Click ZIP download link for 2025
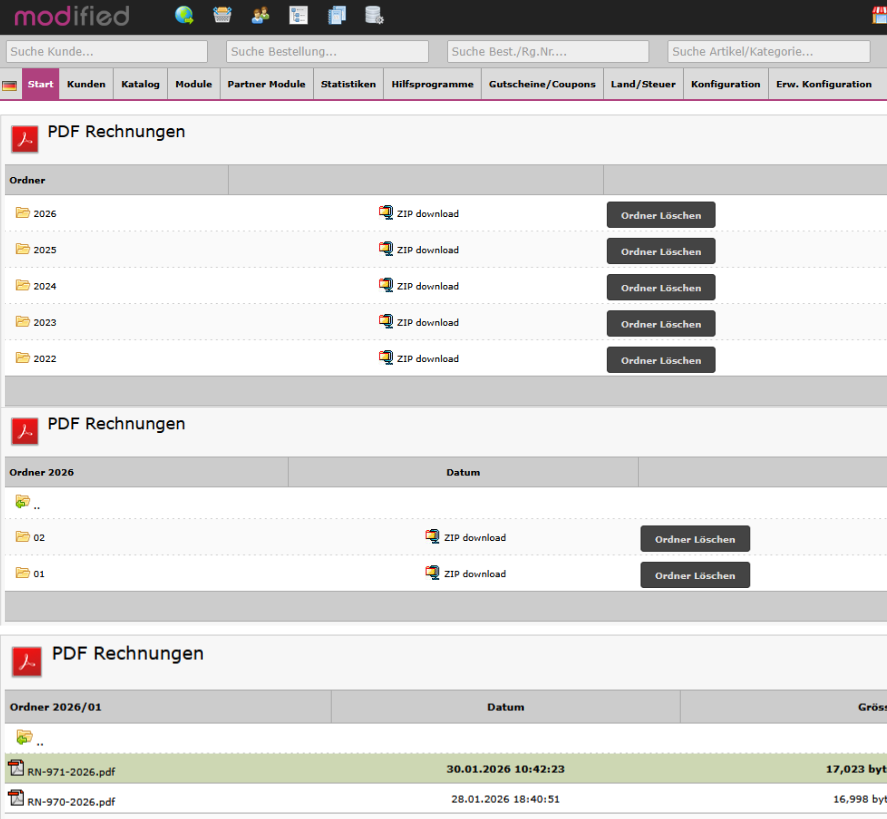Image resolution: width=887 pixels, height=819 pixels. (x=427, y=250)
